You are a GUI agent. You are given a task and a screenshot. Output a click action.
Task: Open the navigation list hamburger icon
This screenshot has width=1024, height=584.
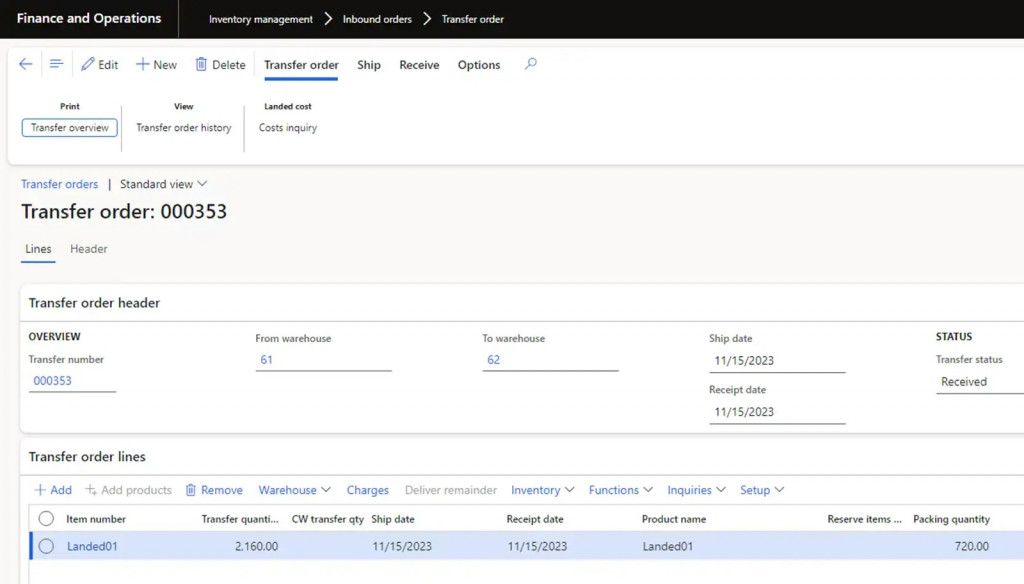[56, 64]
